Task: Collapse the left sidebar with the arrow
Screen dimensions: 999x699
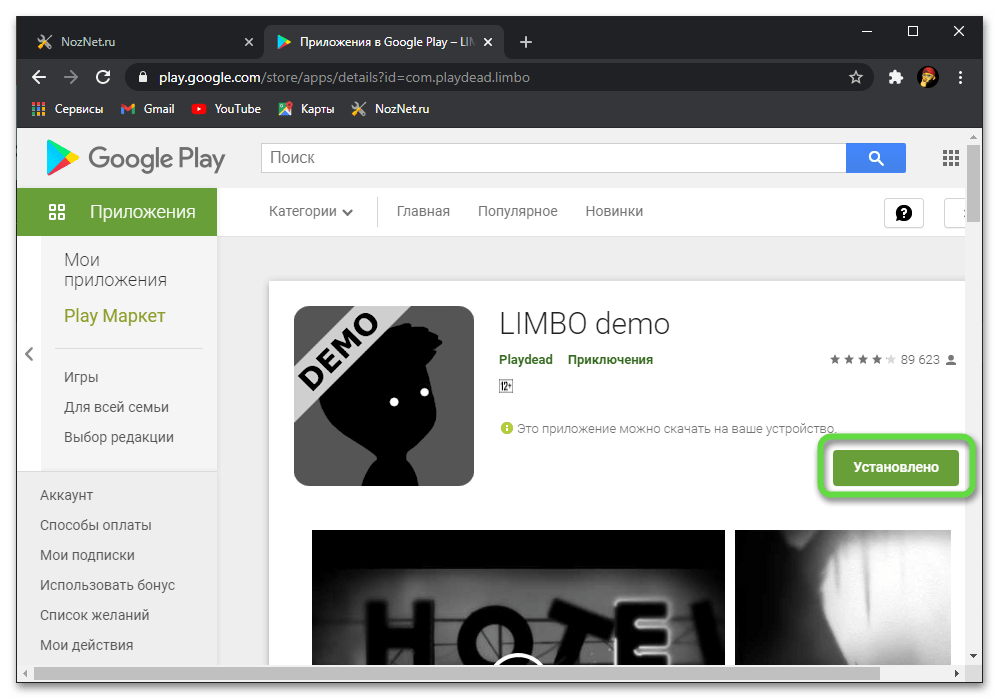Action: (29, 354)
